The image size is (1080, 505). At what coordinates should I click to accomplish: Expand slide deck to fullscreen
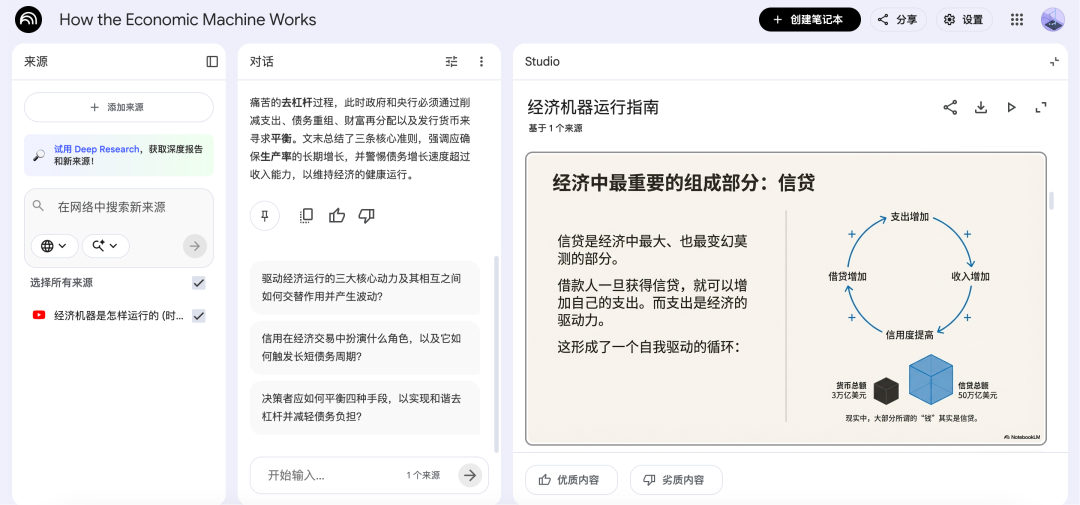tap(1041, 107)
